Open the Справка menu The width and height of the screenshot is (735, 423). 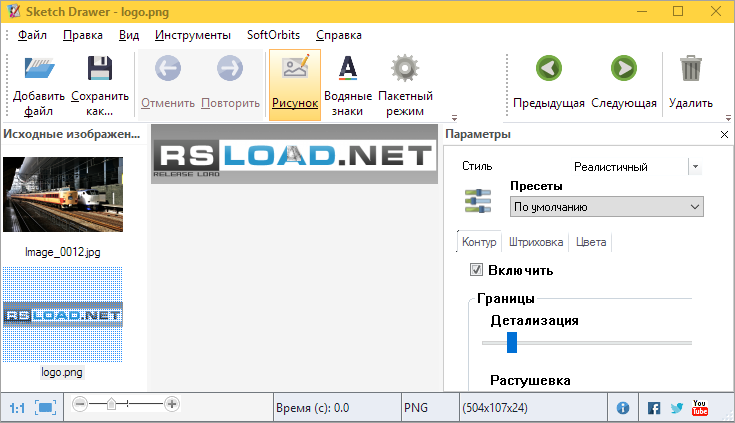point(339,35)
